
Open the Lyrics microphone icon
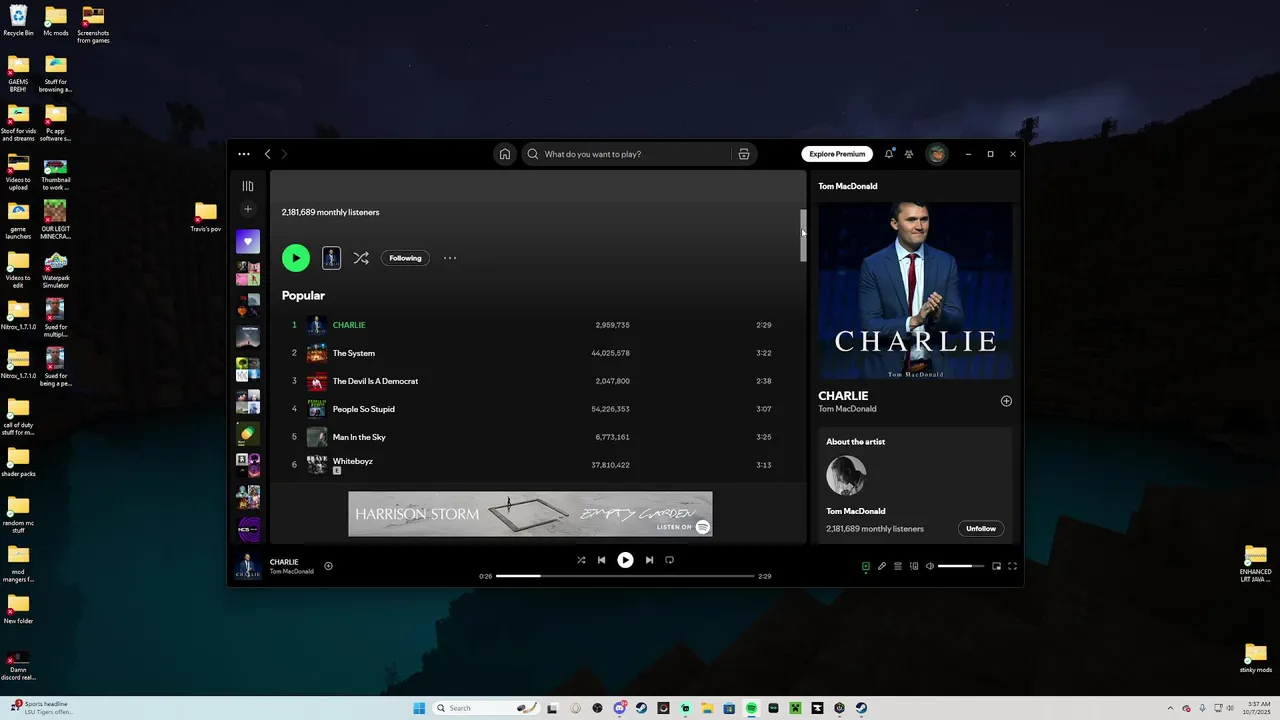point(882,566)
